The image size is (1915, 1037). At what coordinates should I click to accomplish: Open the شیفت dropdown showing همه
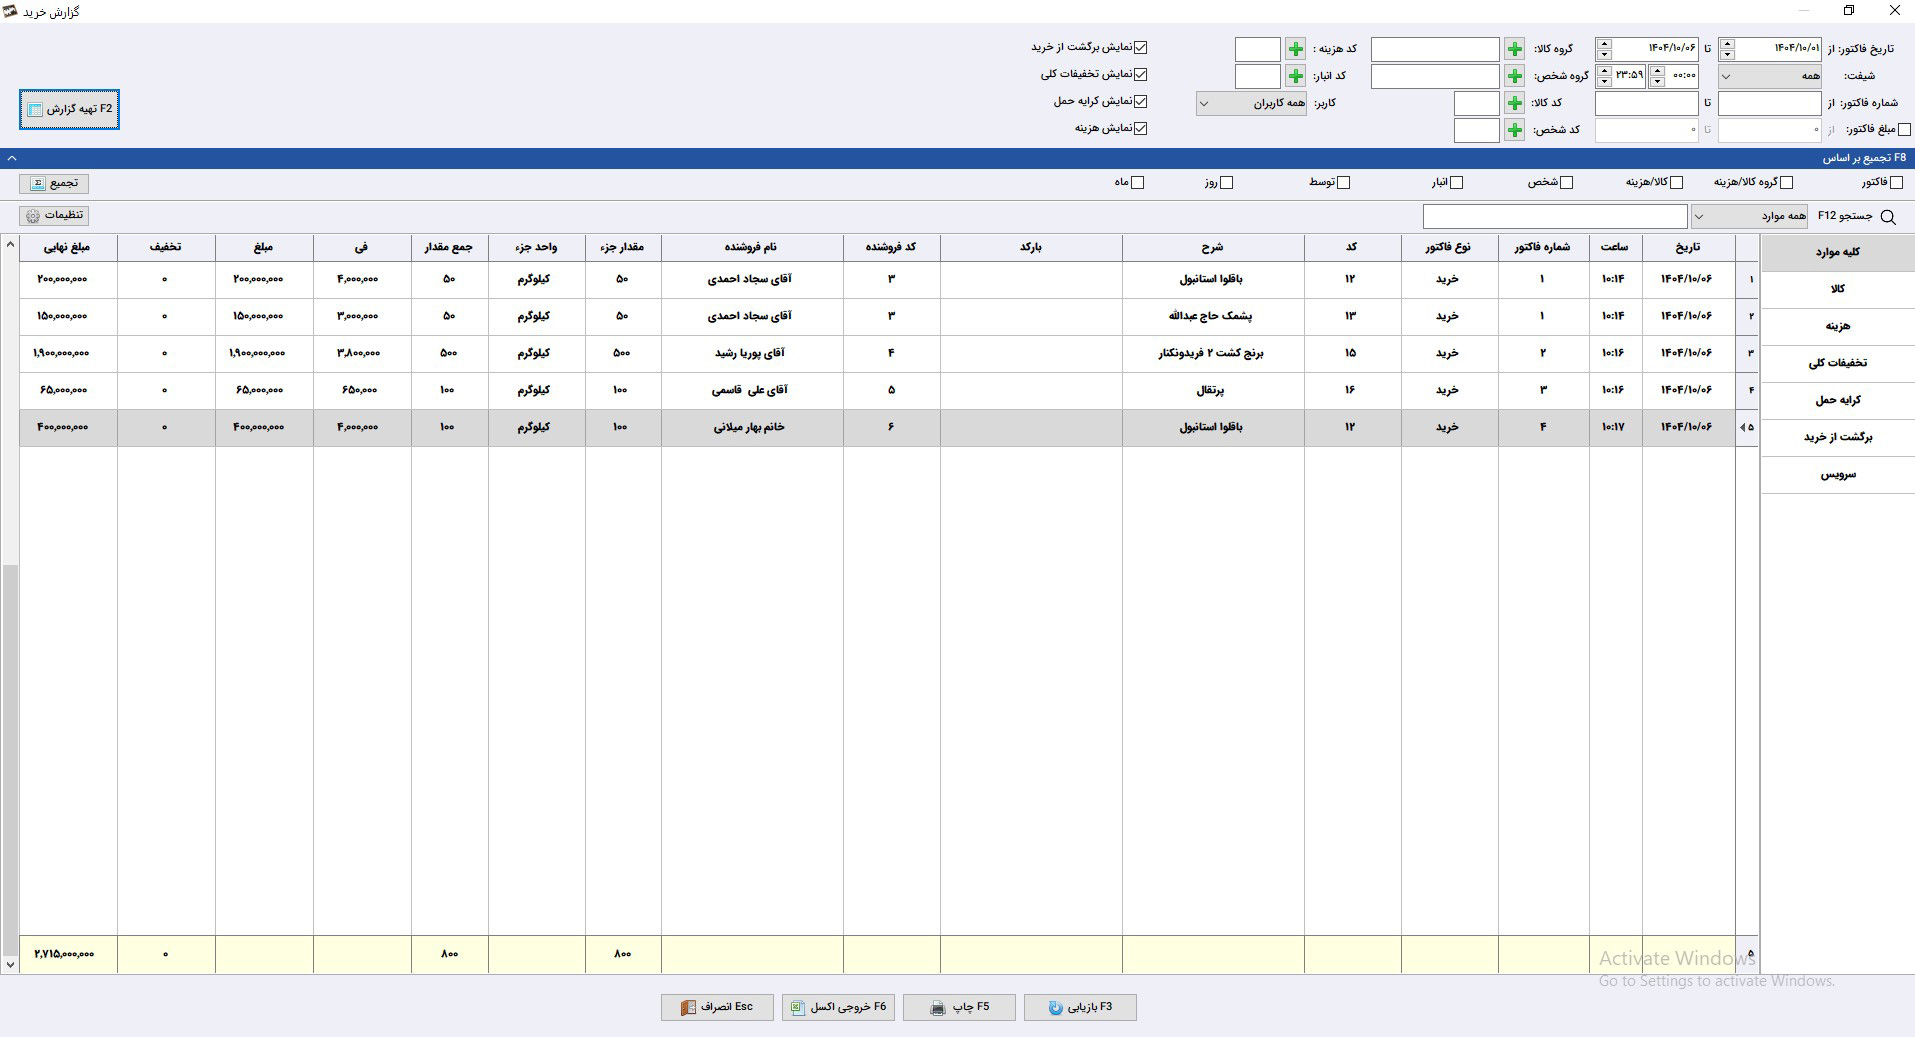click(x=1771, y=76)
